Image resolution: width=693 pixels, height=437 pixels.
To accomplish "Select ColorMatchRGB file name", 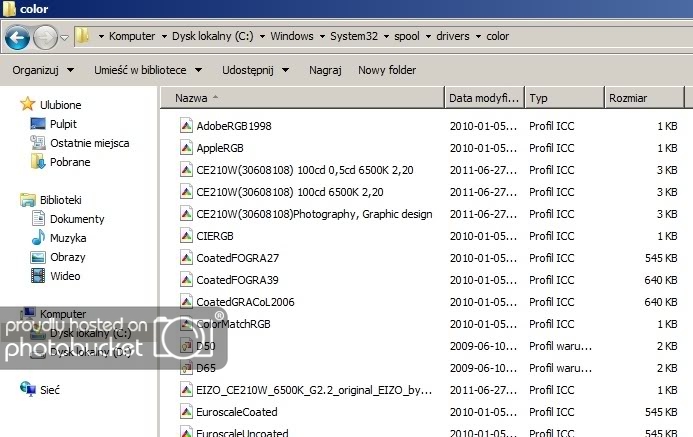I will coord(233,324).
